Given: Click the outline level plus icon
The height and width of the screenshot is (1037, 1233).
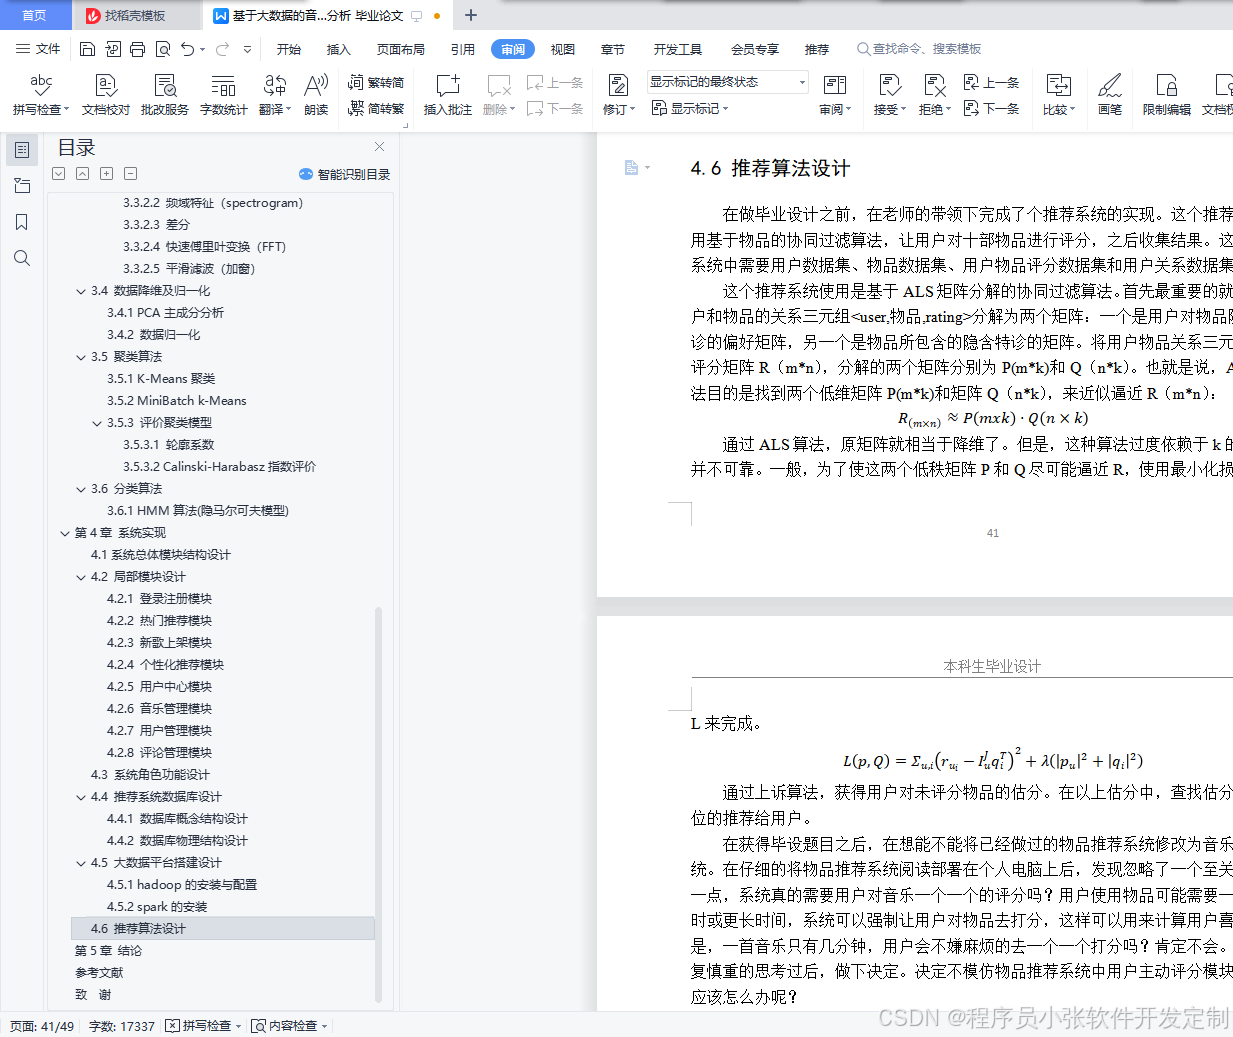Looking at the screenshot, I should (107, 174).
